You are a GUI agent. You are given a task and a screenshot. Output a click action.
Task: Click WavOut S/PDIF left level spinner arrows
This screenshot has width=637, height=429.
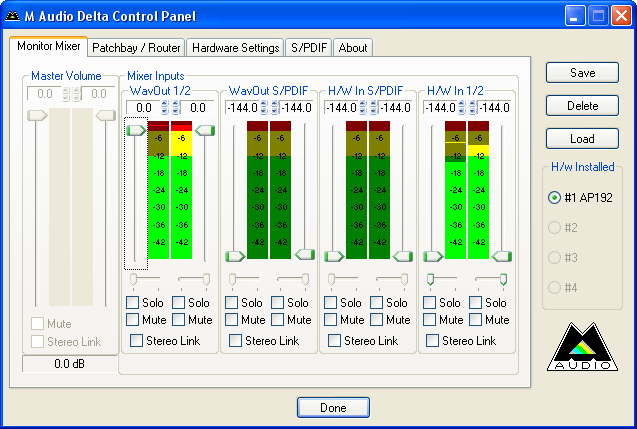(264, 108)
